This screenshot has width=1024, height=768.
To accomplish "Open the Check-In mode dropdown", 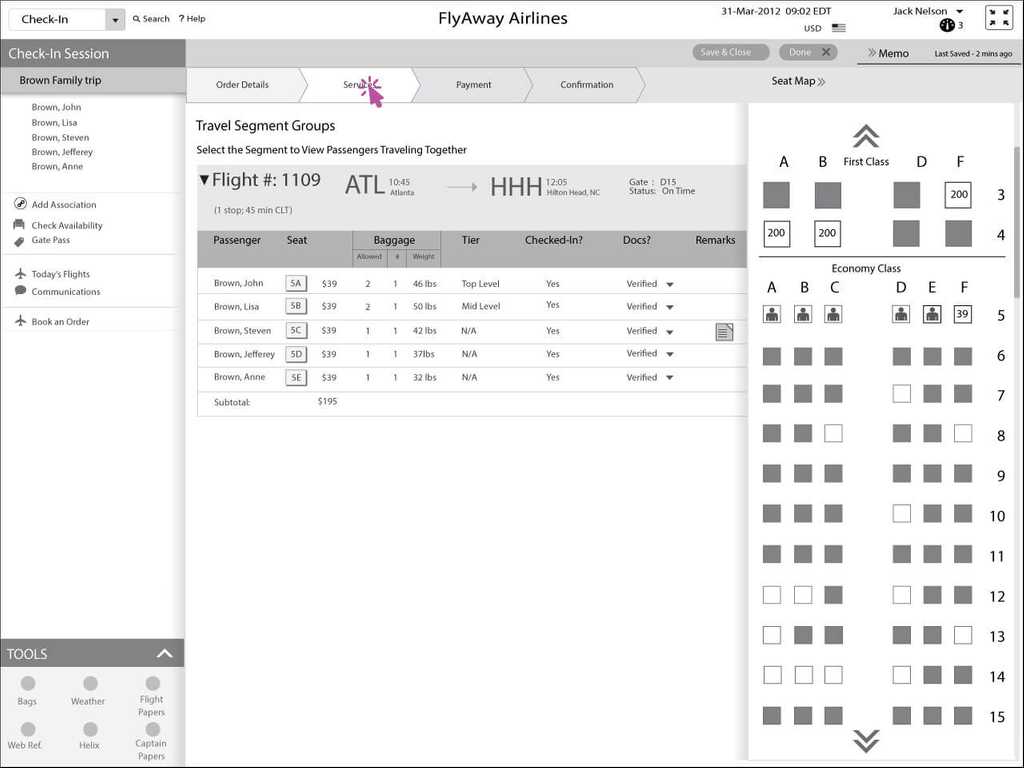I will tap(115, 19).
